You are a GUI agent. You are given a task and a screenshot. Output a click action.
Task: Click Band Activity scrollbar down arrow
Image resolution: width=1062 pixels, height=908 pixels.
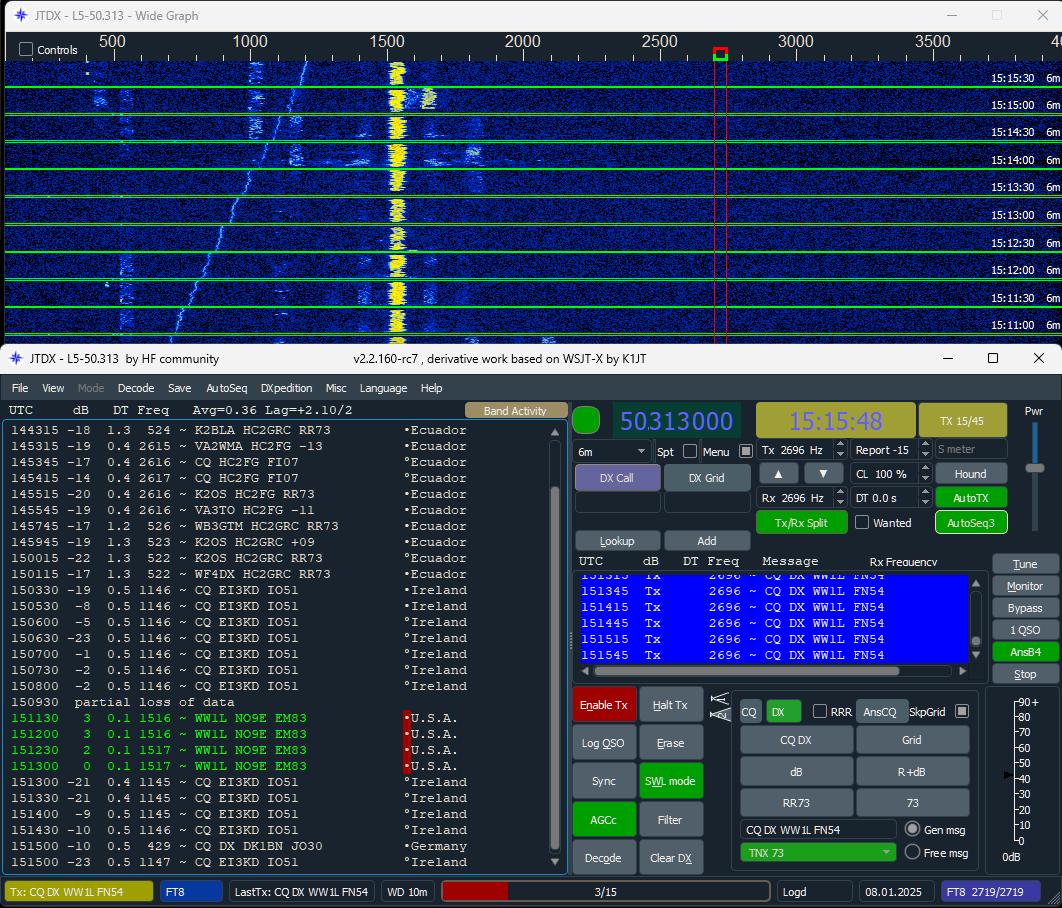[555, 862]
